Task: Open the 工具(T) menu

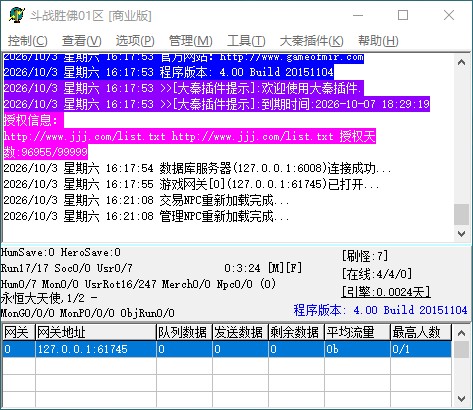Action: pyautogui.click(x=246, y=41)
